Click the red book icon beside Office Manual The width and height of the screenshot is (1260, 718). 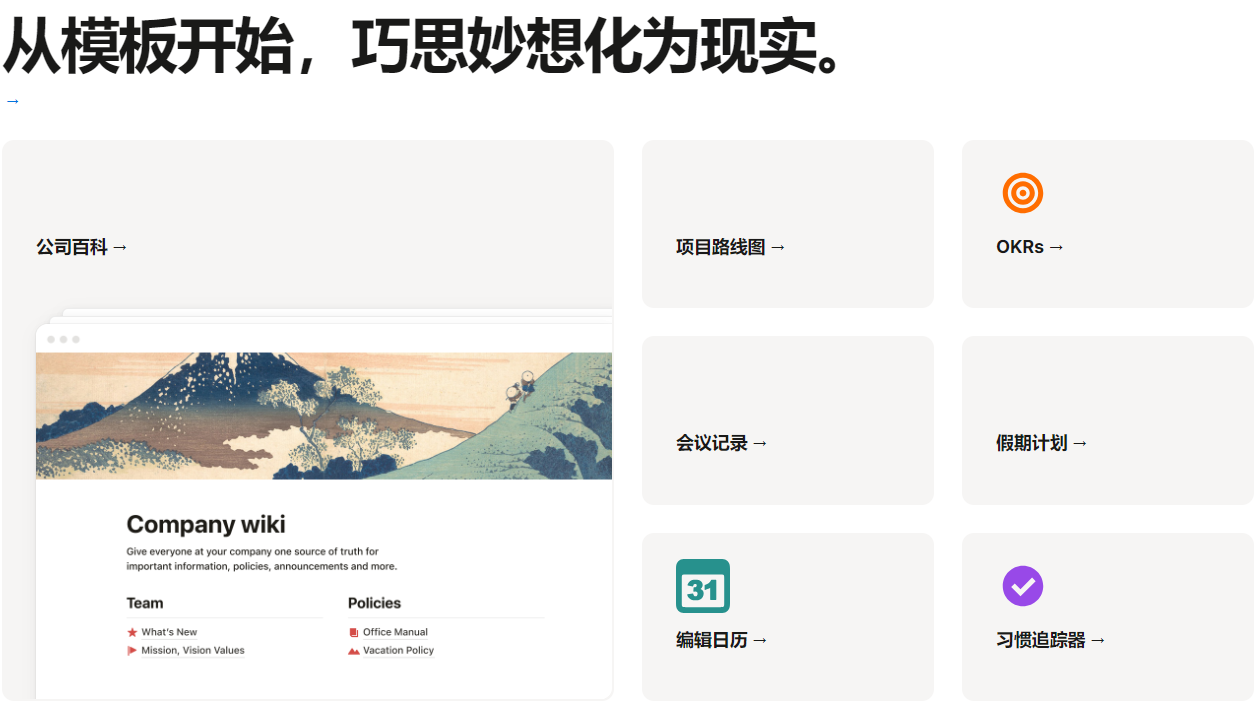354,632
